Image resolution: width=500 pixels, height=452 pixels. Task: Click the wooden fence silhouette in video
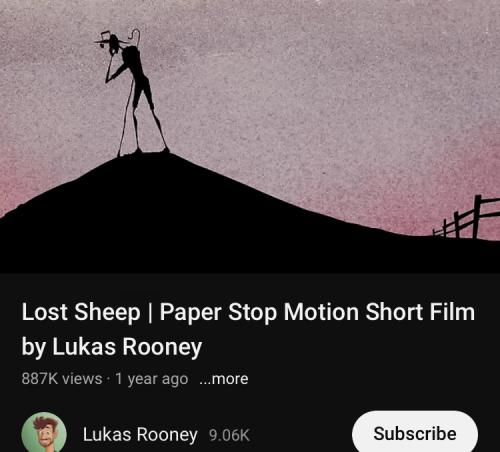[x=467, y=218]
